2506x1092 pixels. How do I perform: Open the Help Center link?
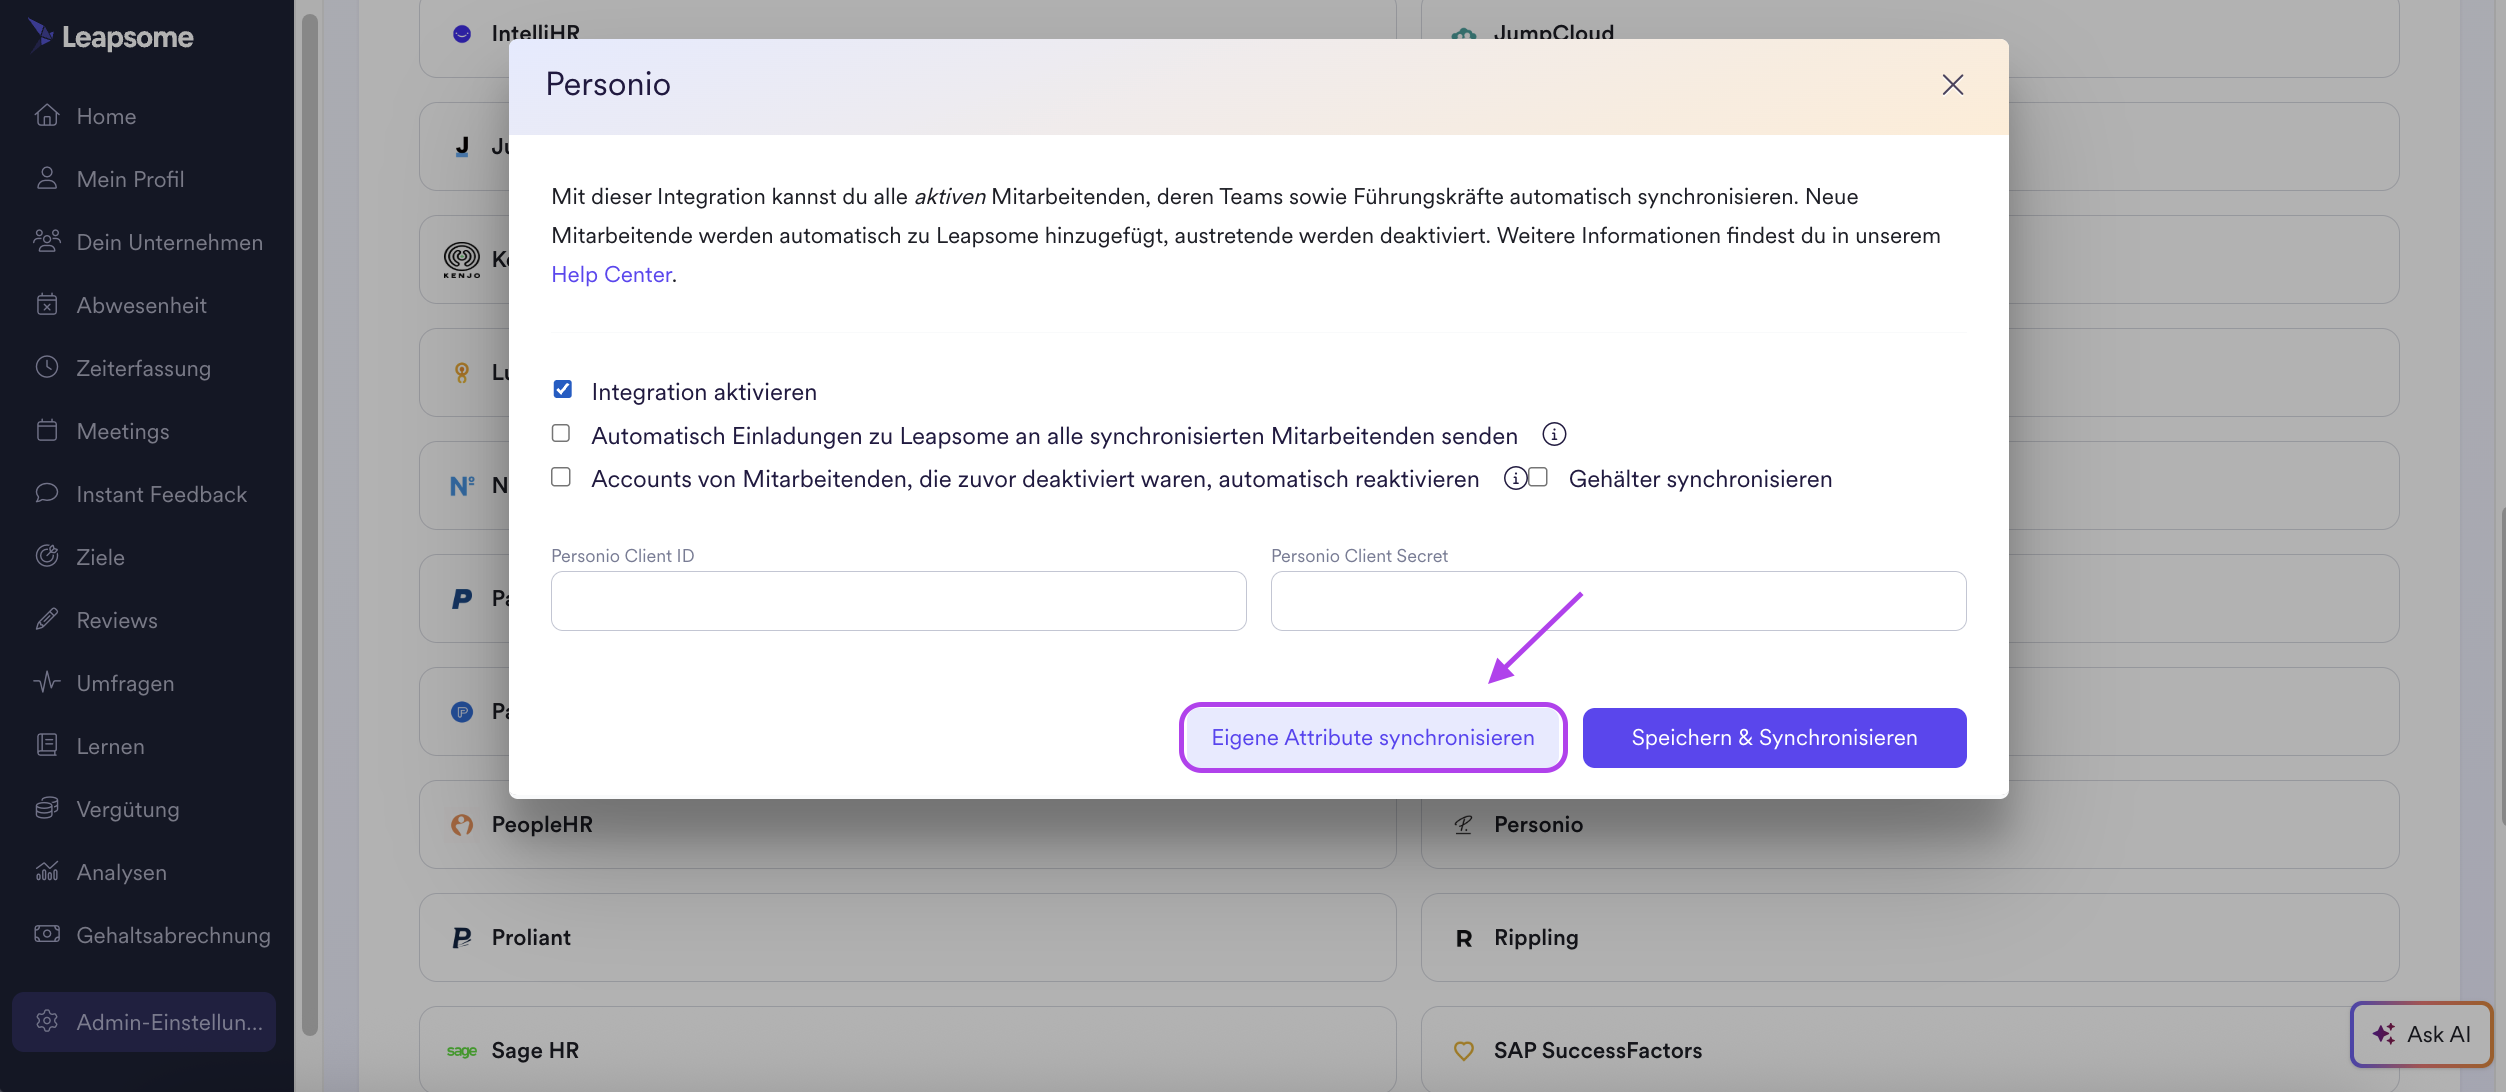611,274
